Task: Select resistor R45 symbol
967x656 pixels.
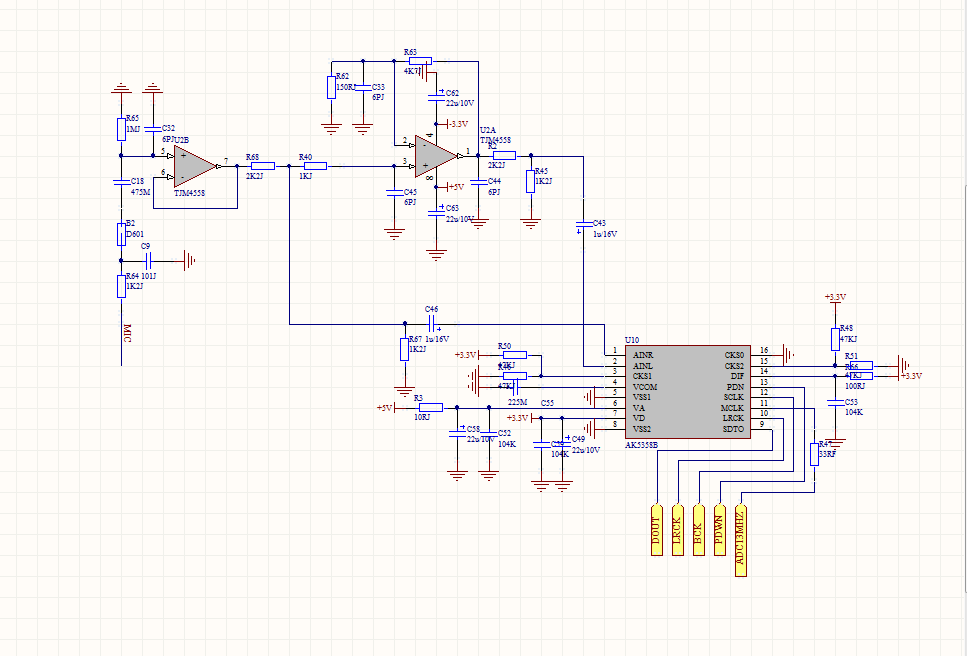Action: tap(530, 180)
